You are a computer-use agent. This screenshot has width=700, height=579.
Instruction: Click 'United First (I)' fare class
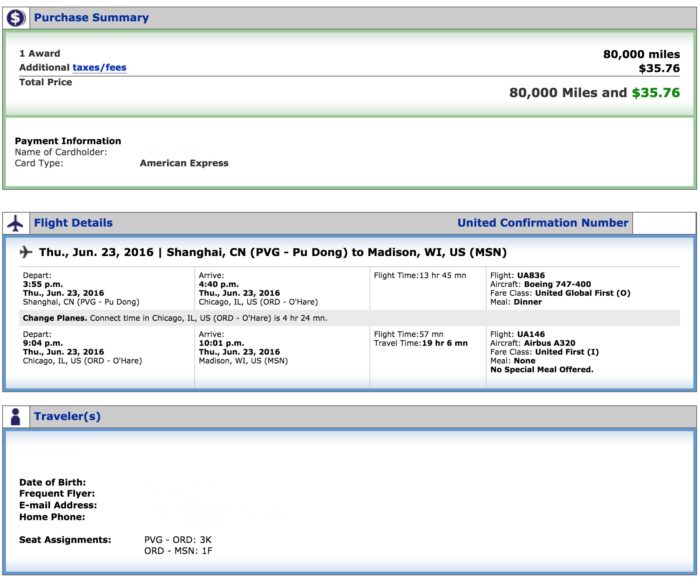pyautogui.click(x=567, y=352)
